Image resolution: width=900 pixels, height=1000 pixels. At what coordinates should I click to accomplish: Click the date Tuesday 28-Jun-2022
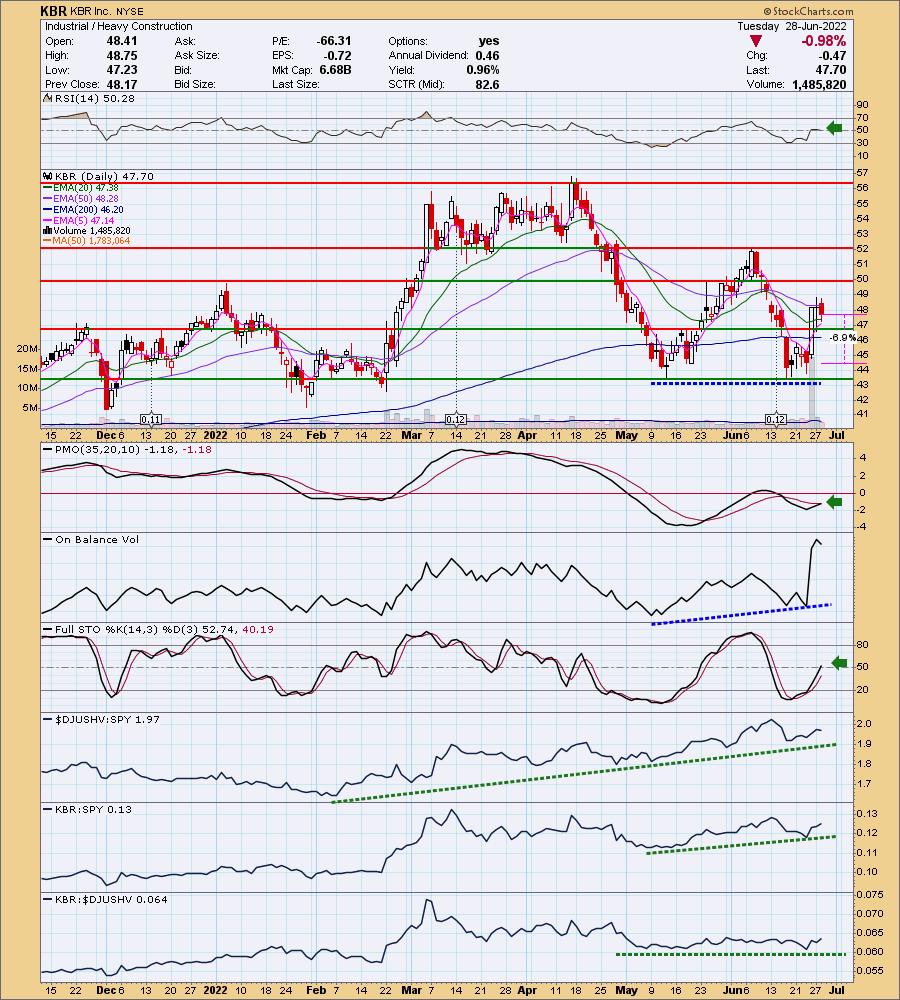pyautogui.click(x=792, y=26)
